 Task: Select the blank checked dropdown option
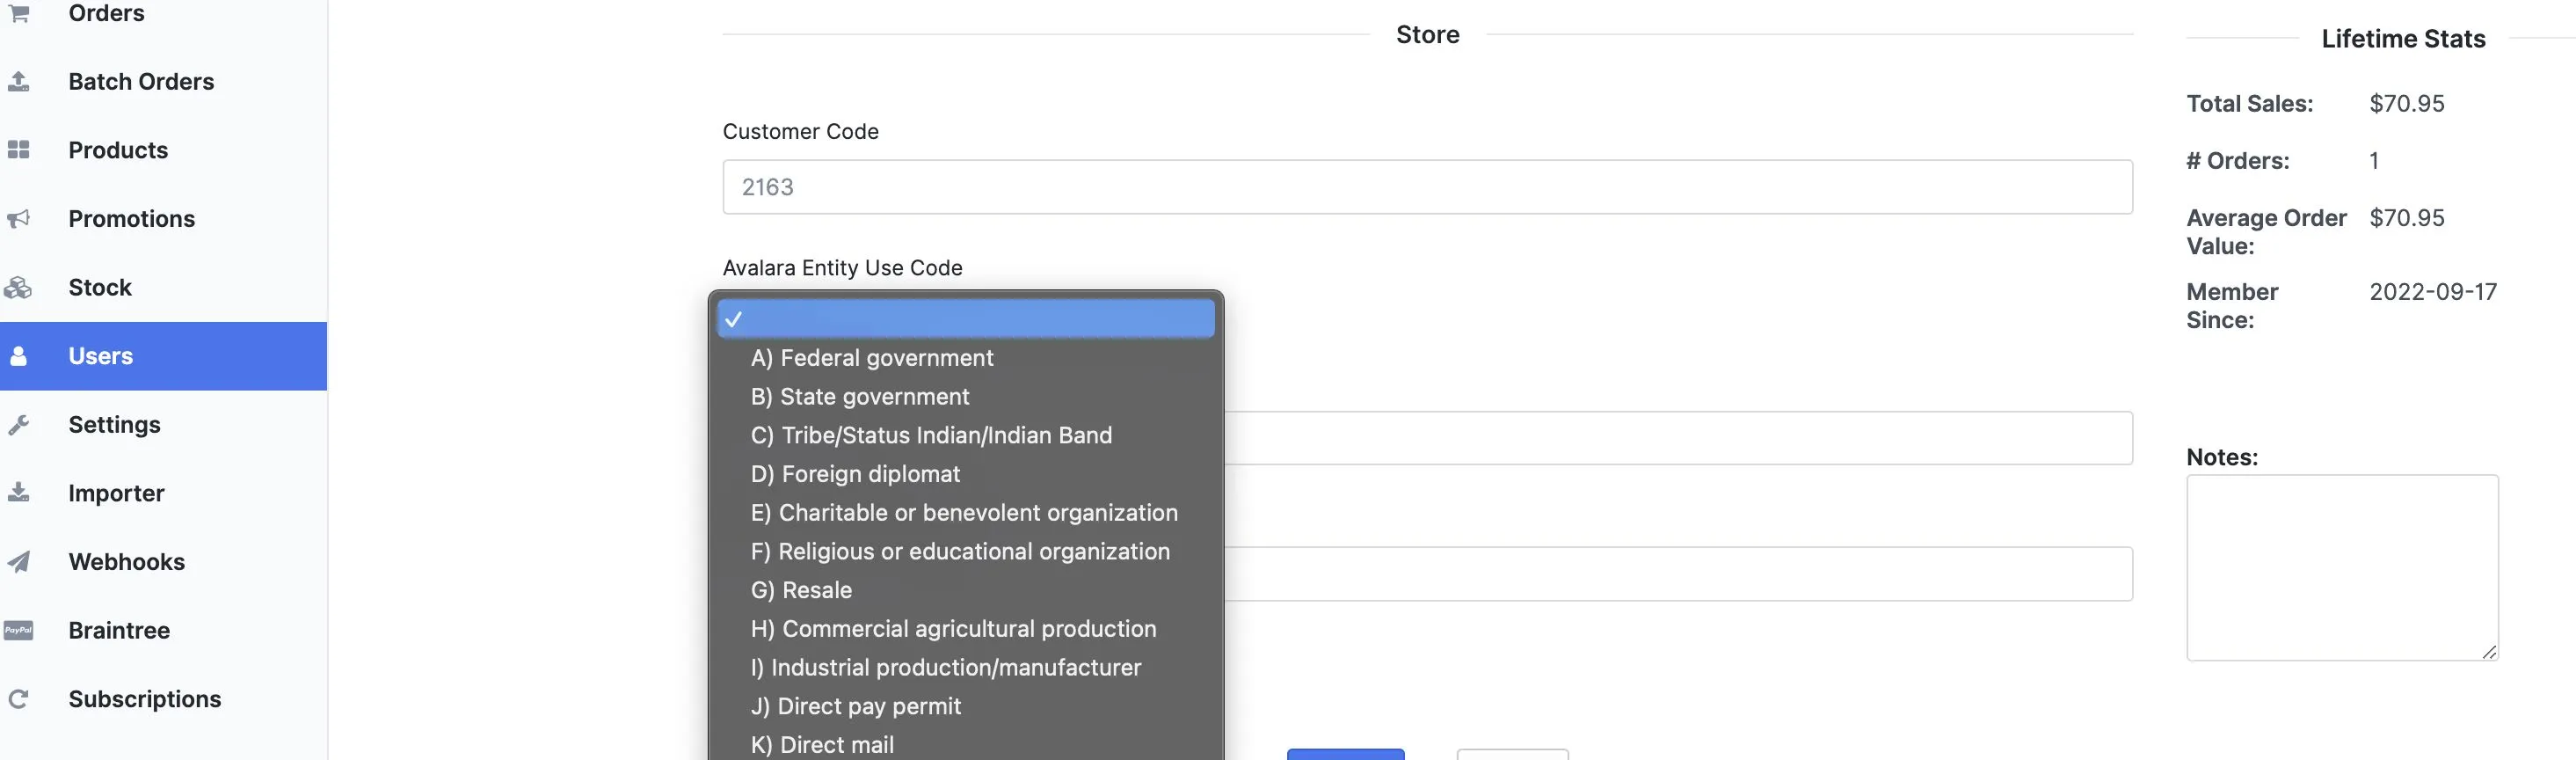point(965,319)
